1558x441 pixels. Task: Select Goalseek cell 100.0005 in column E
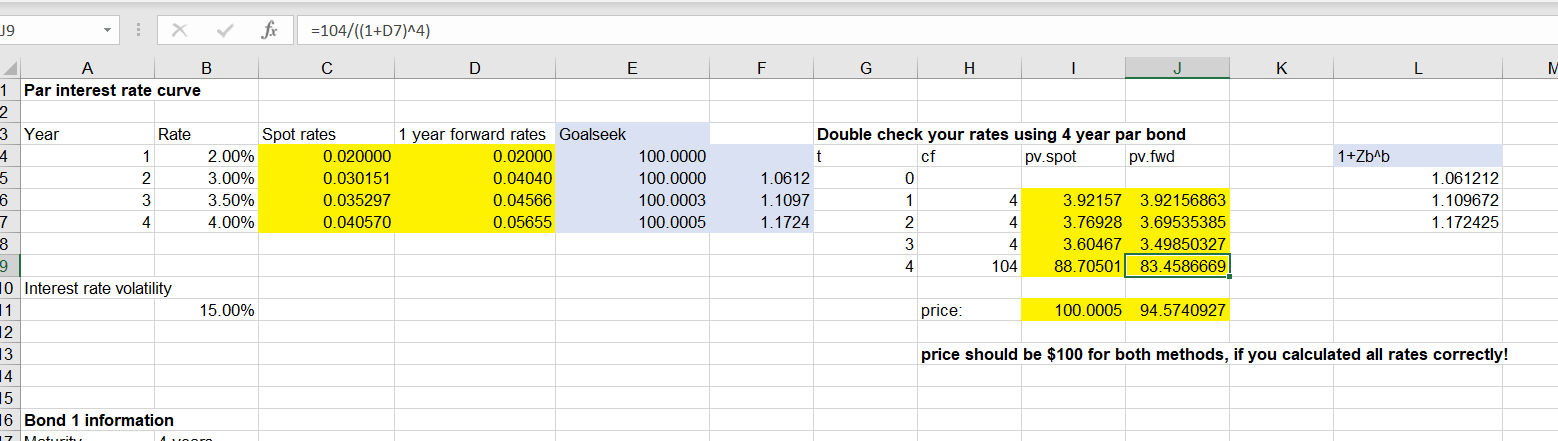632,222
